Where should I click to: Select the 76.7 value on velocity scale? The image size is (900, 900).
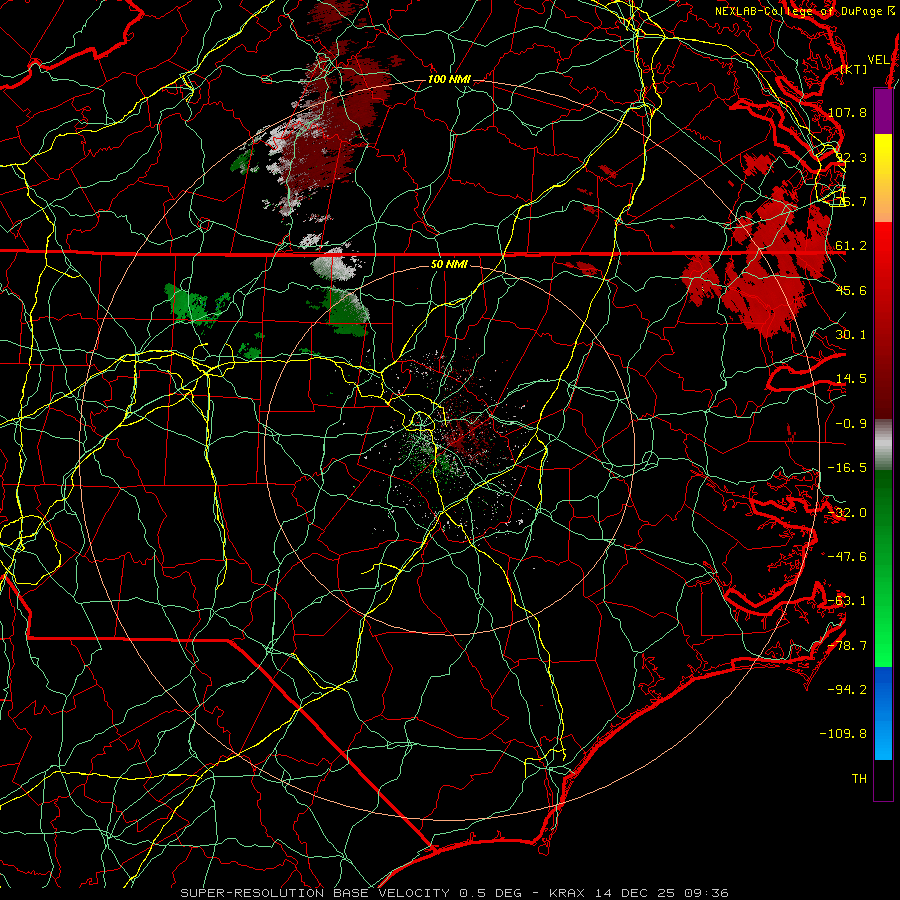[851, 201]
